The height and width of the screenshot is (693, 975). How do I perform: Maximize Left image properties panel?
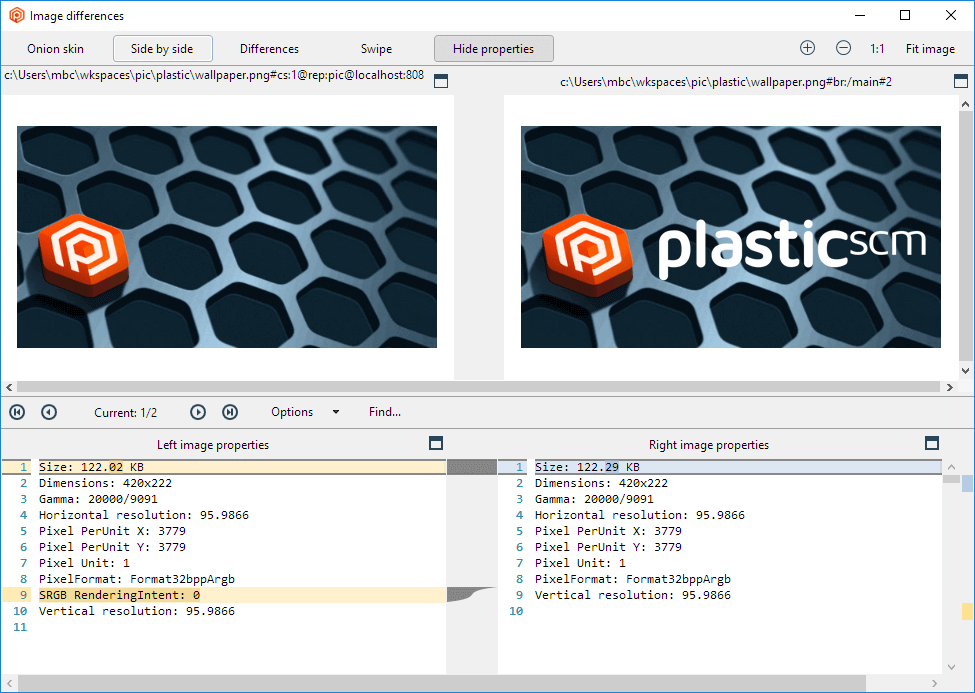[x=436, y=443]
